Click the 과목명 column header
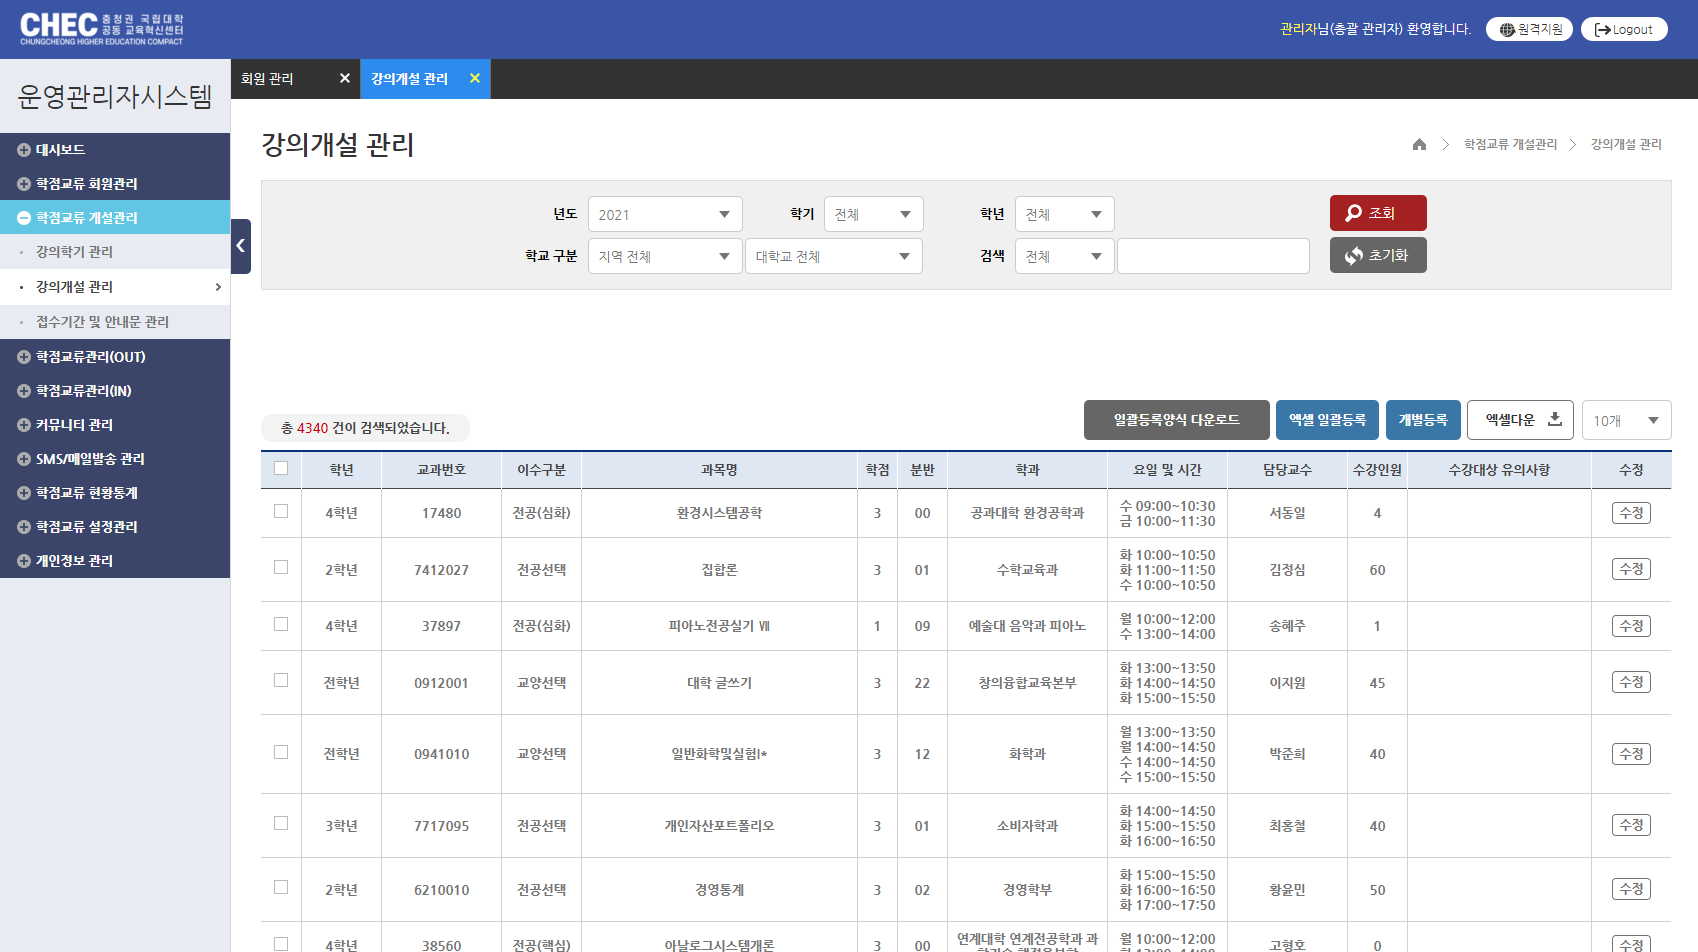1698x952 pixels. (x=719, y=470)
